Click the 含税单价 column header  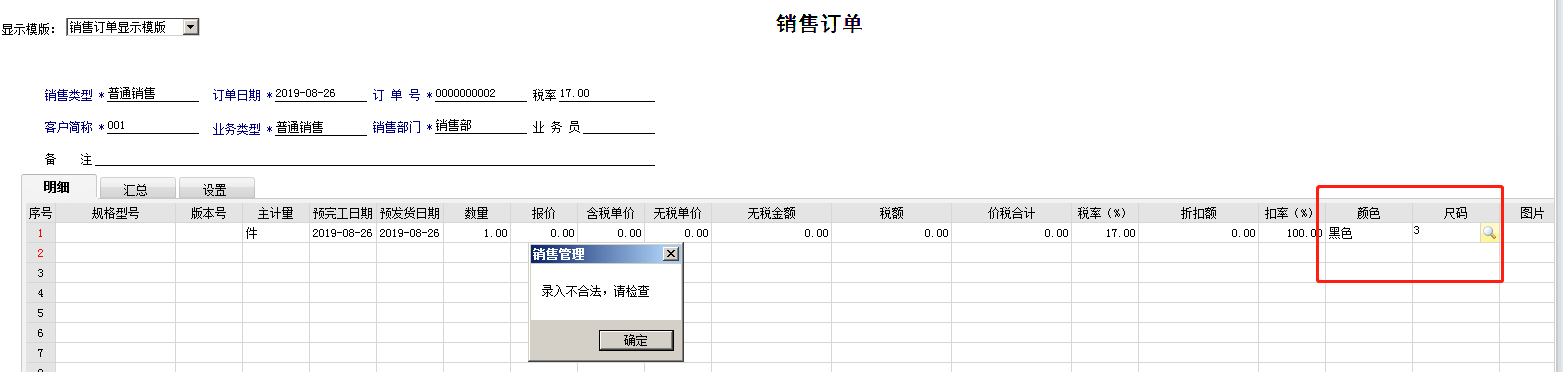611,213
